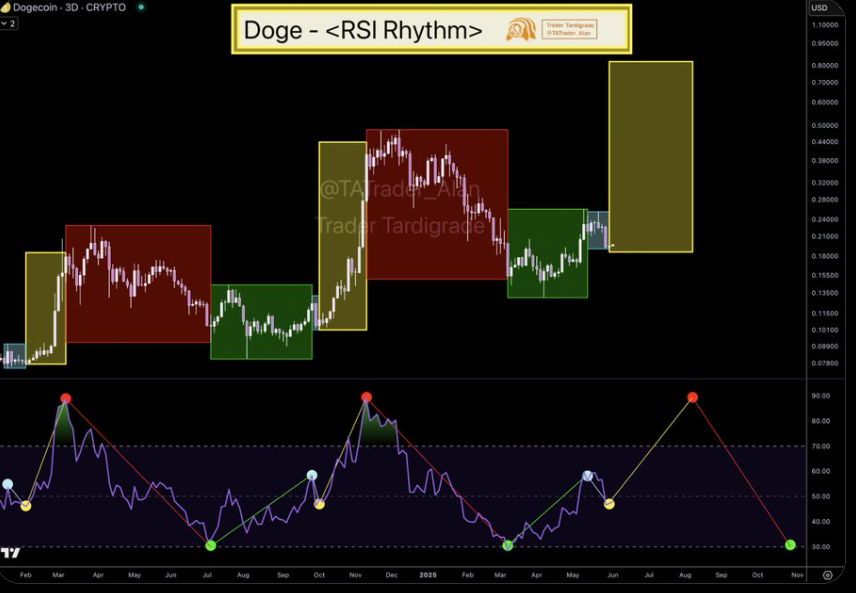Click the projected green RSI dot near Nov
The height and width of the screenshot is (593, 856).
[x=790, y=544]
